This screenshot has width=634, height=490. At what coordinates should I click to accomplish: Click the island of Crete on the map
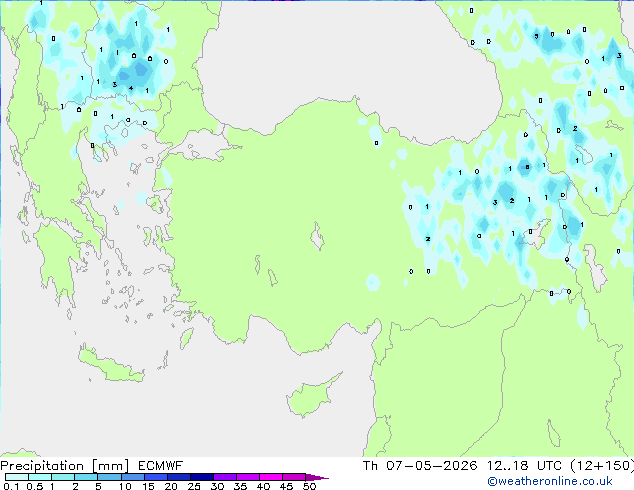click(110, 366)
